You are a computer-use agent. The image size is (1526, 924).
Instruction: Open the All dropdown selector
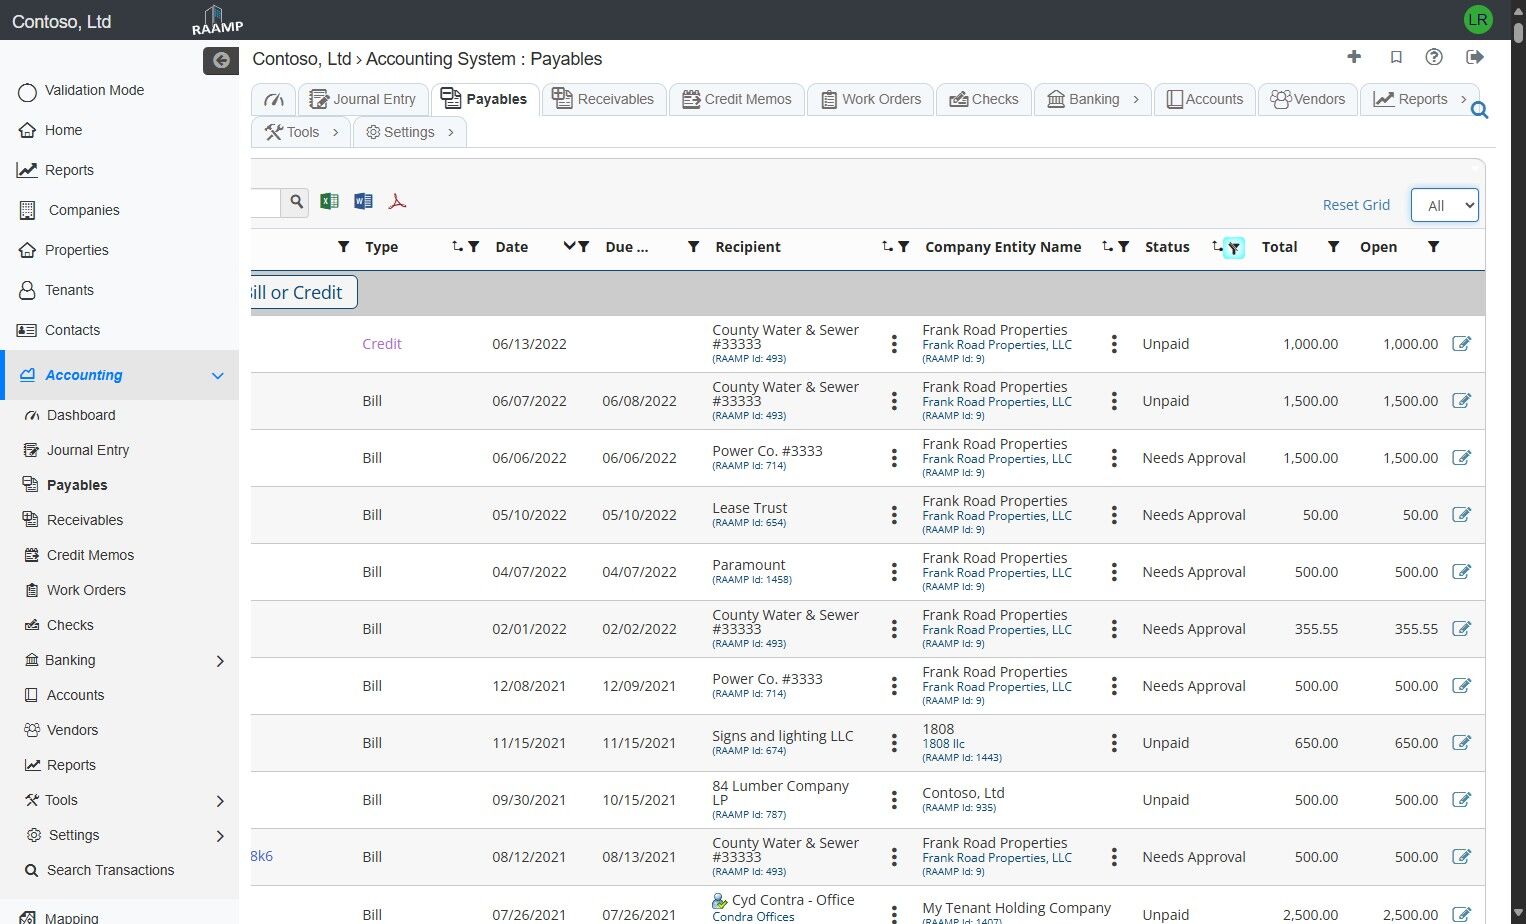(x=1444, y=205)
